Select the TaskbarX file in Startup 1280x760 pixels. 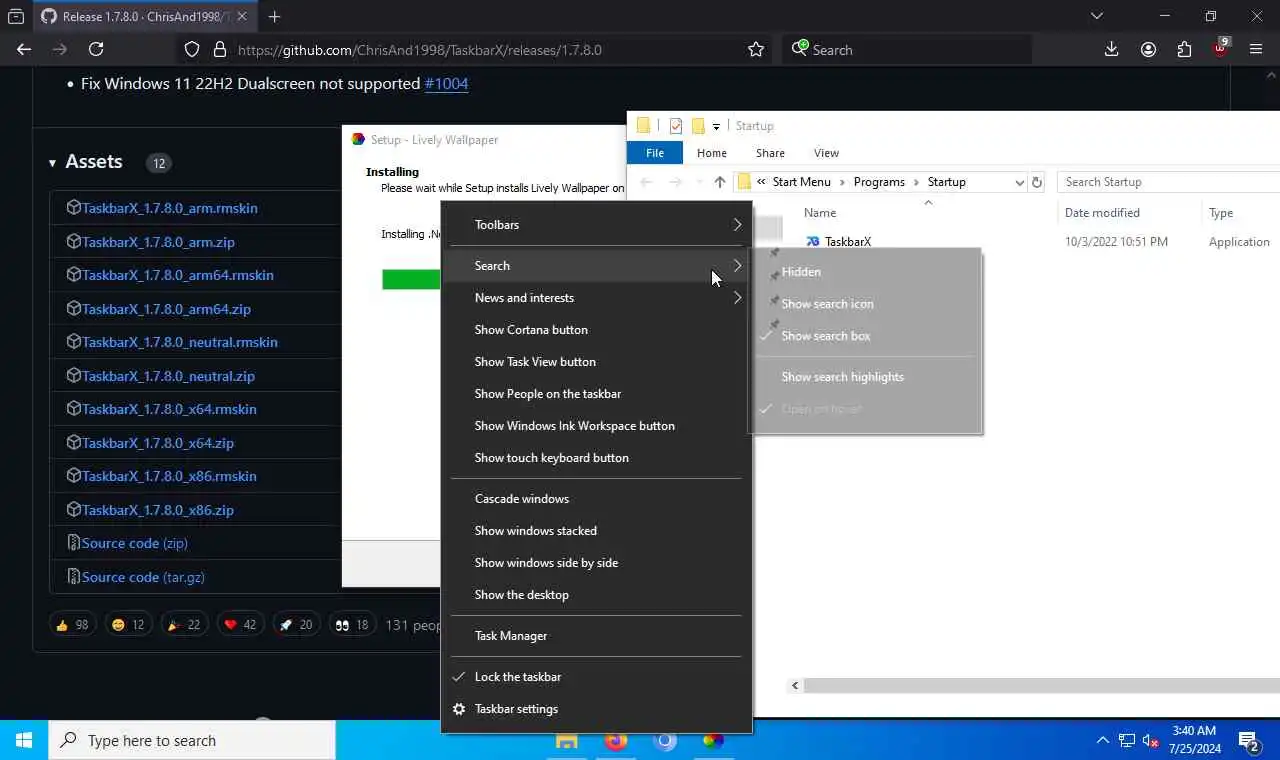click(848, 242)
